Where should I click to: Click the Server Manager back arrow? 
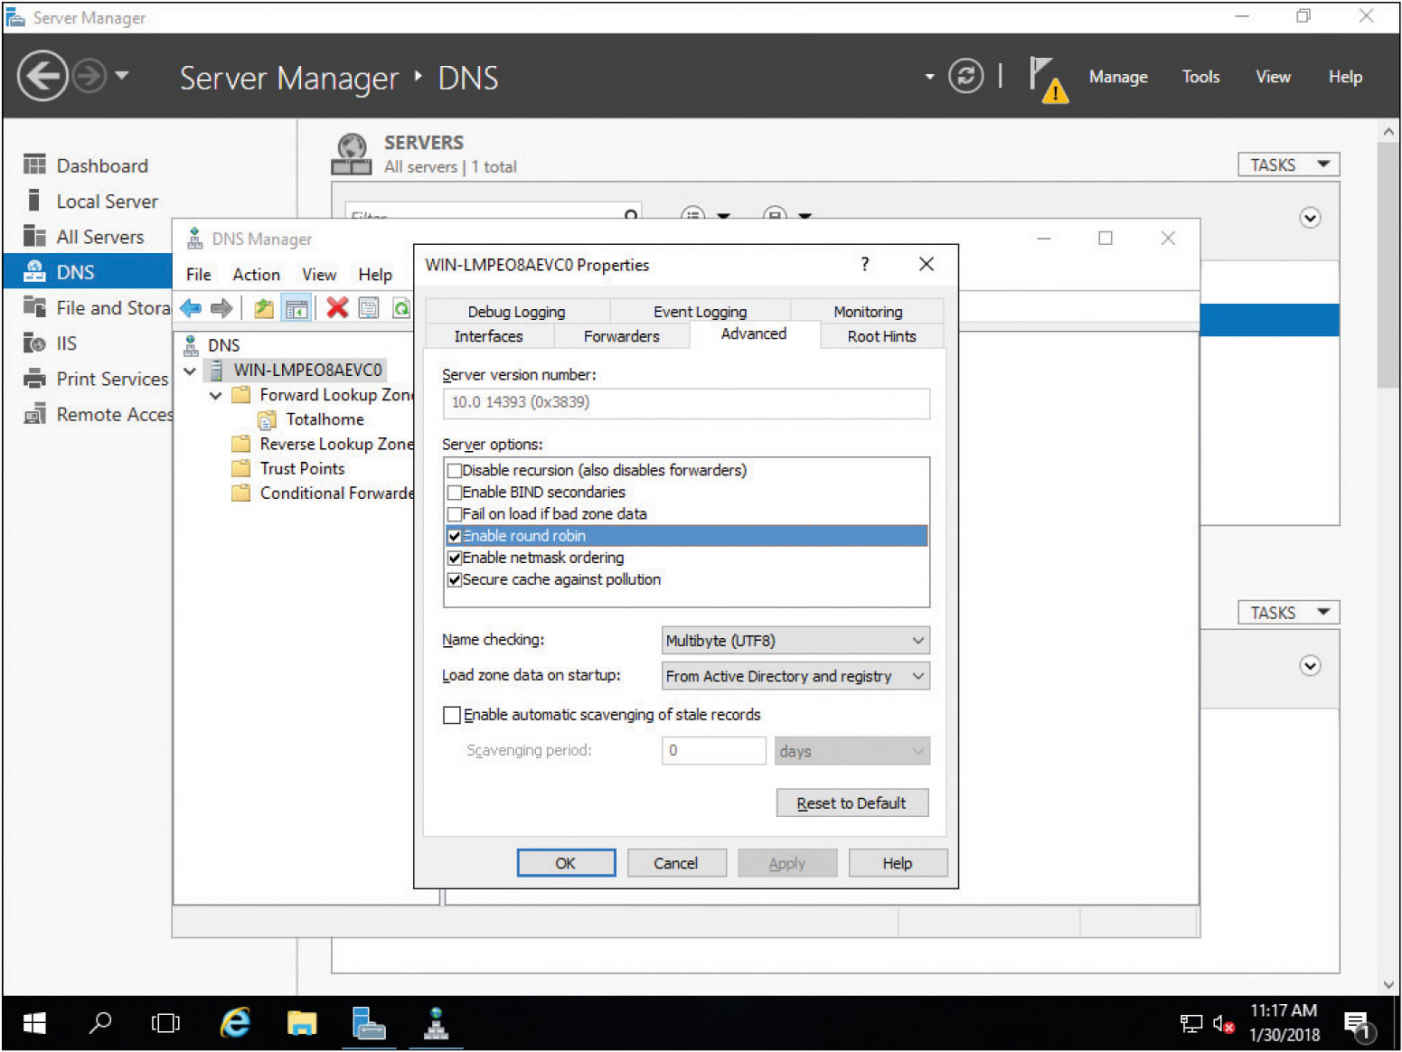pos(43,76)
